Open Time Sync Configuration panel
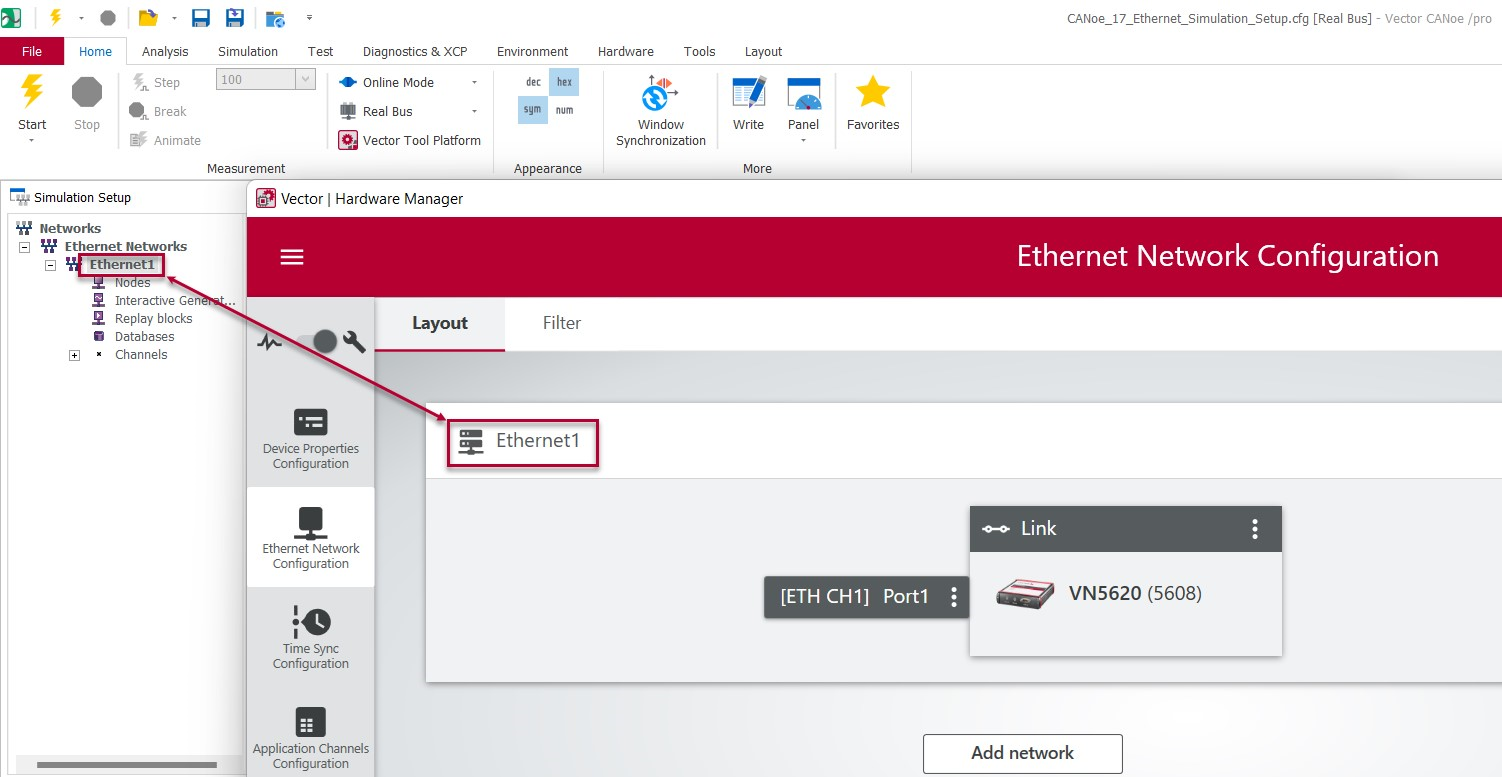 (311, 638)
